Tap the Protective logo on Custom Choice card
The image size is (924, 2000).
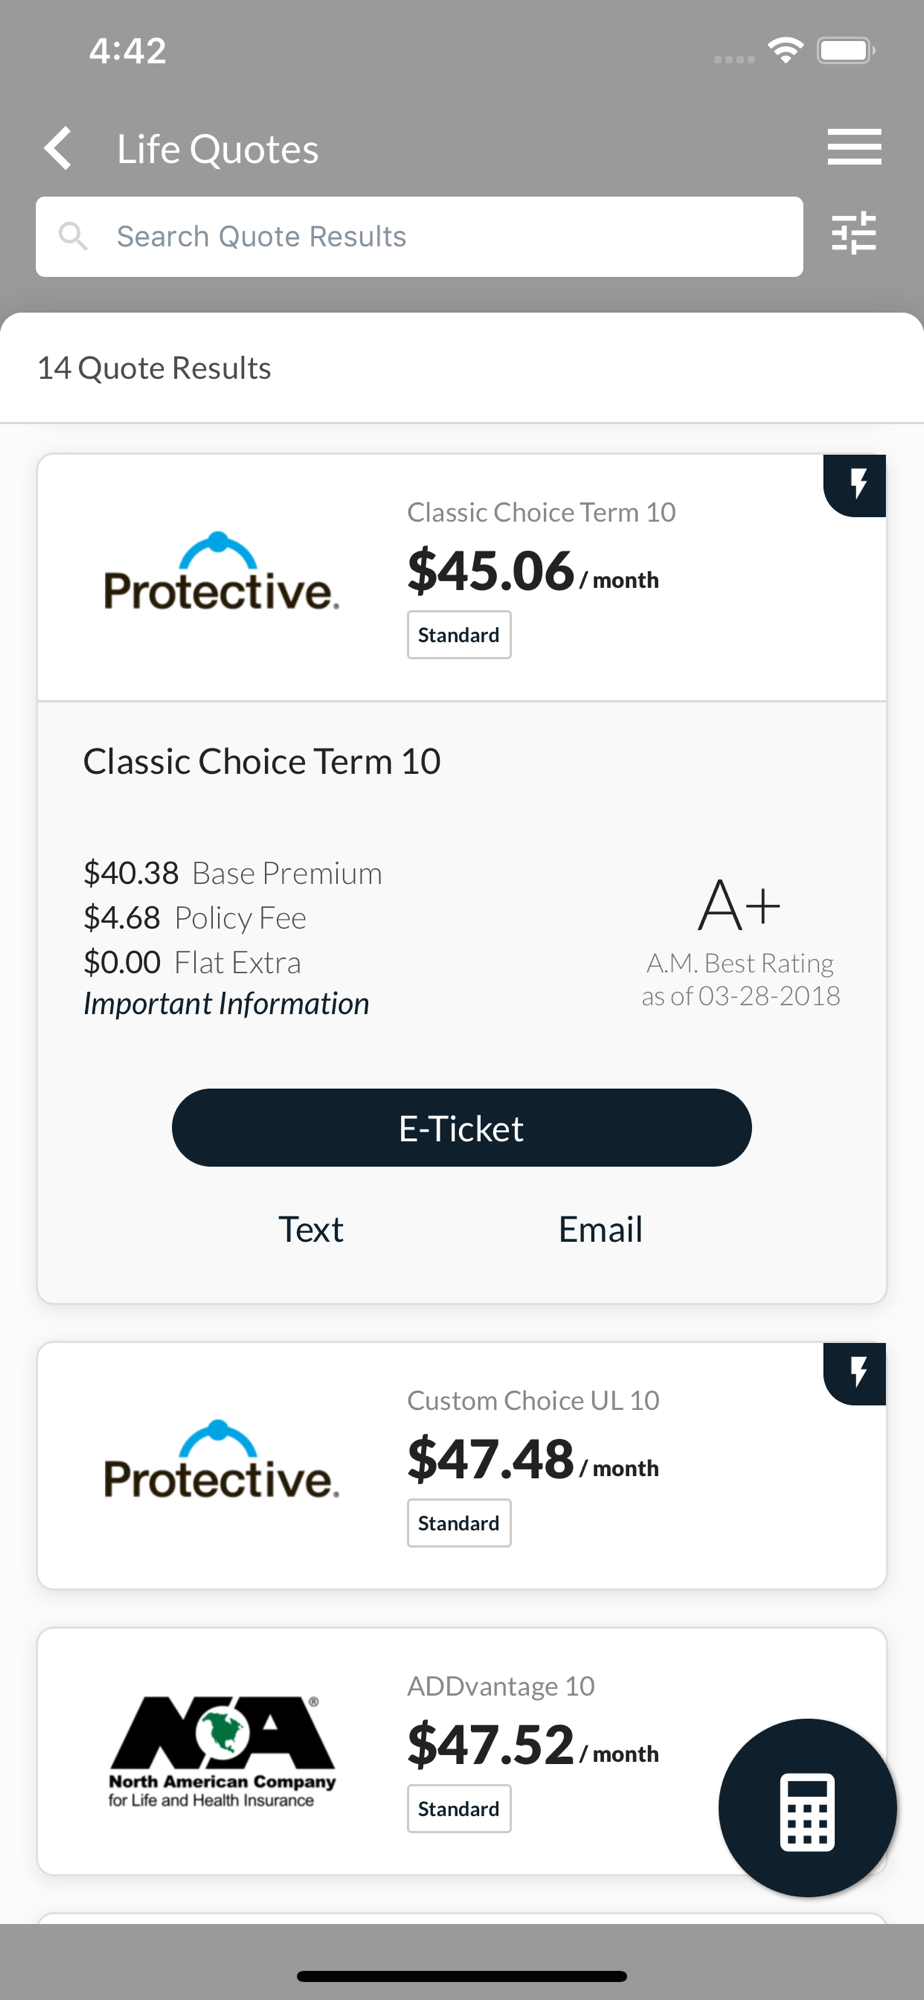221,1462
